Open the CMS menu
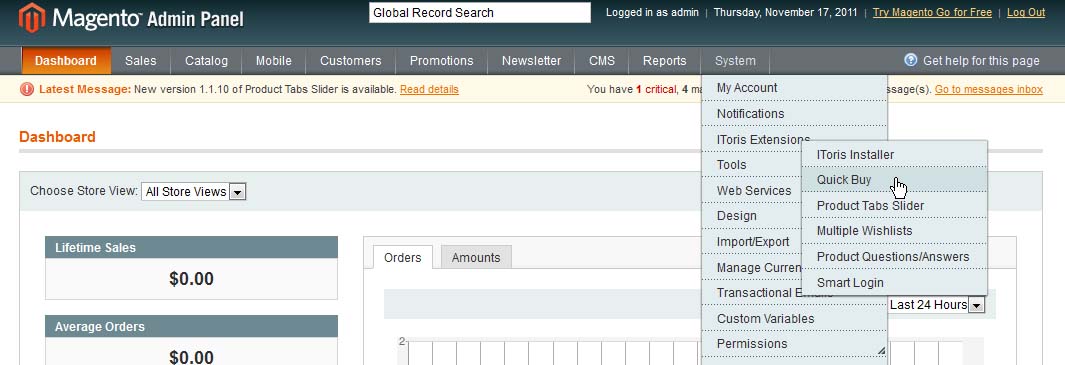 [602, 60]
